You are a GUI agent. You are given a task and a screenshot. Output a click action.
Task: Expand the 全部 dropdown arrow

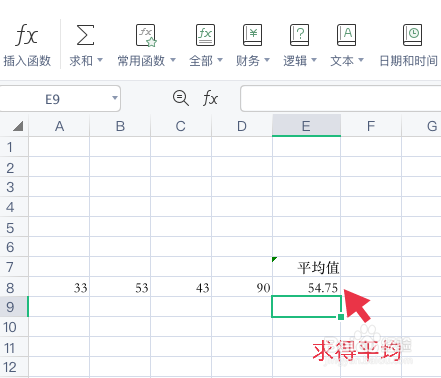pyautogui.click(x=220, y=61)
